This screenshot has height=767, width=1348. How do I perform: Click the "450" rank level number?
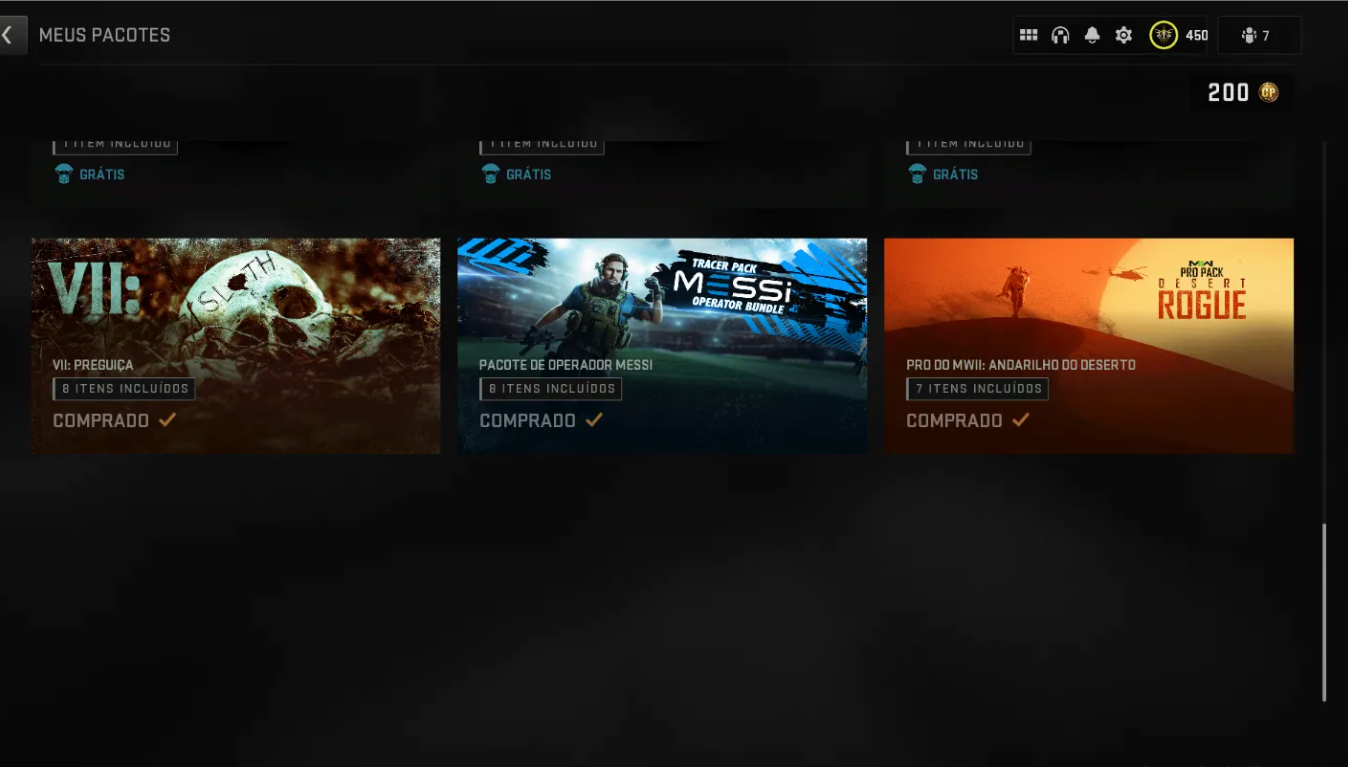[x=1197, y=36]
